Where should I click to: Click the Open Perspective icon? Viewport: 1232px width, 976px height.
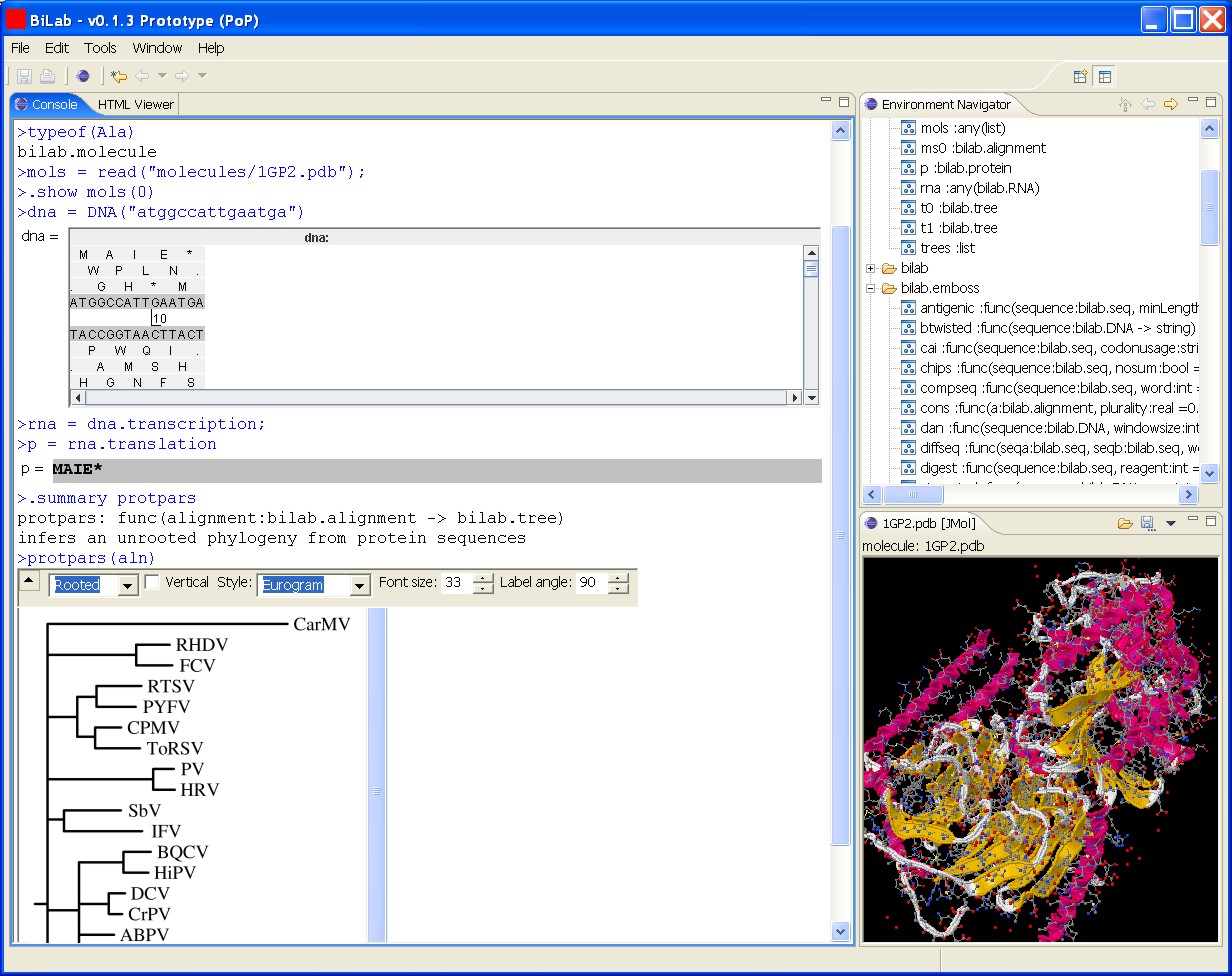pos(1080,76)
